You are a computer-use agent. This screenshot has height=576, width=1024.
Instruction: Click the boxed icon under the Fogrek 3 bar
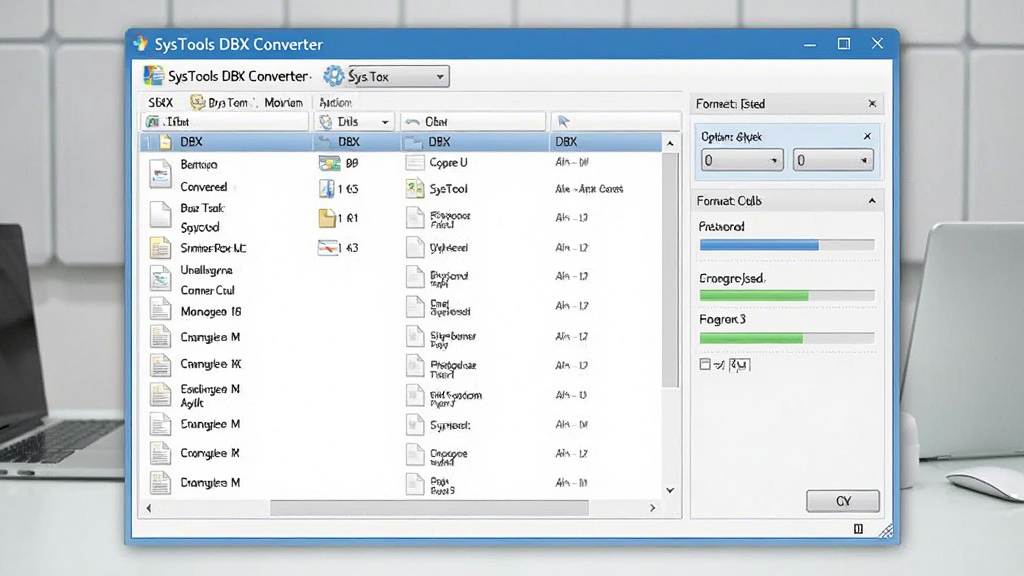click(739, 364)
